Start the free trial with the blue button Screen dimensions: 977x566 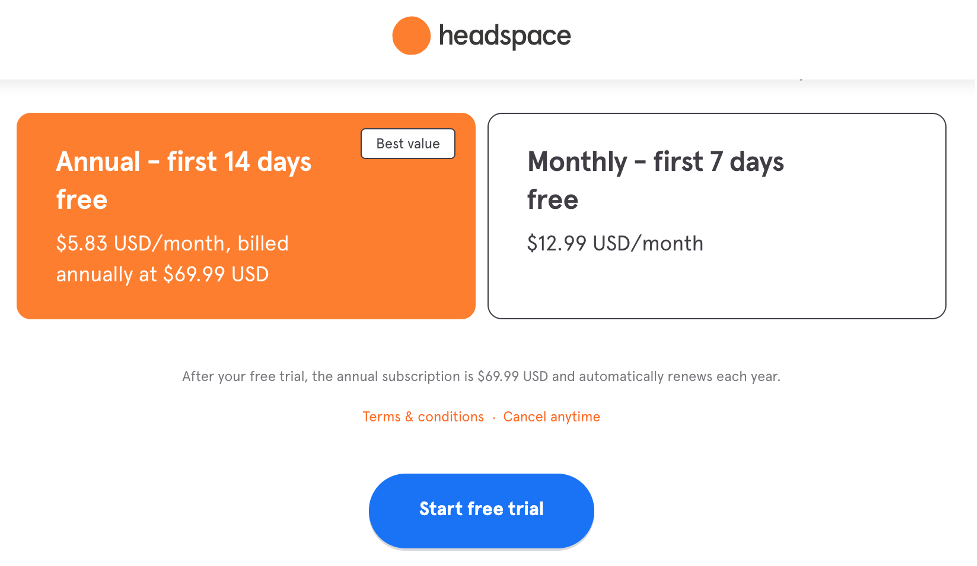pos(482,511)
